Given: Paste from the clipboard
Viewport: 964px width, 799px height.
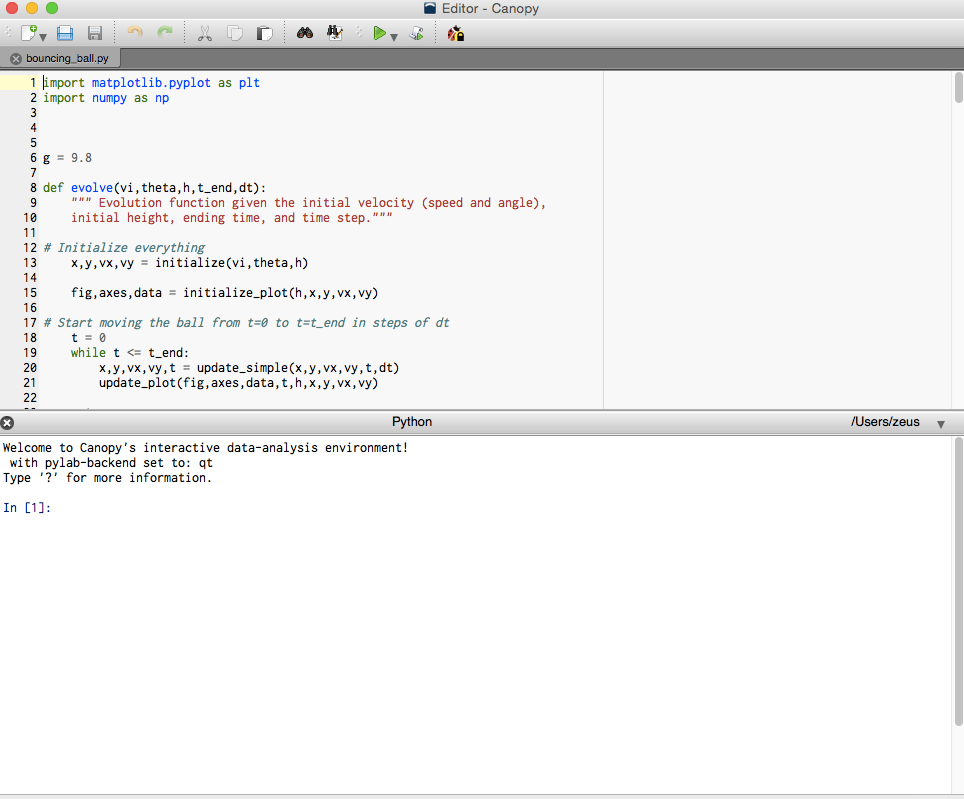Looking at the screenshot, I should pyautogui.click(x=264, y=33).
